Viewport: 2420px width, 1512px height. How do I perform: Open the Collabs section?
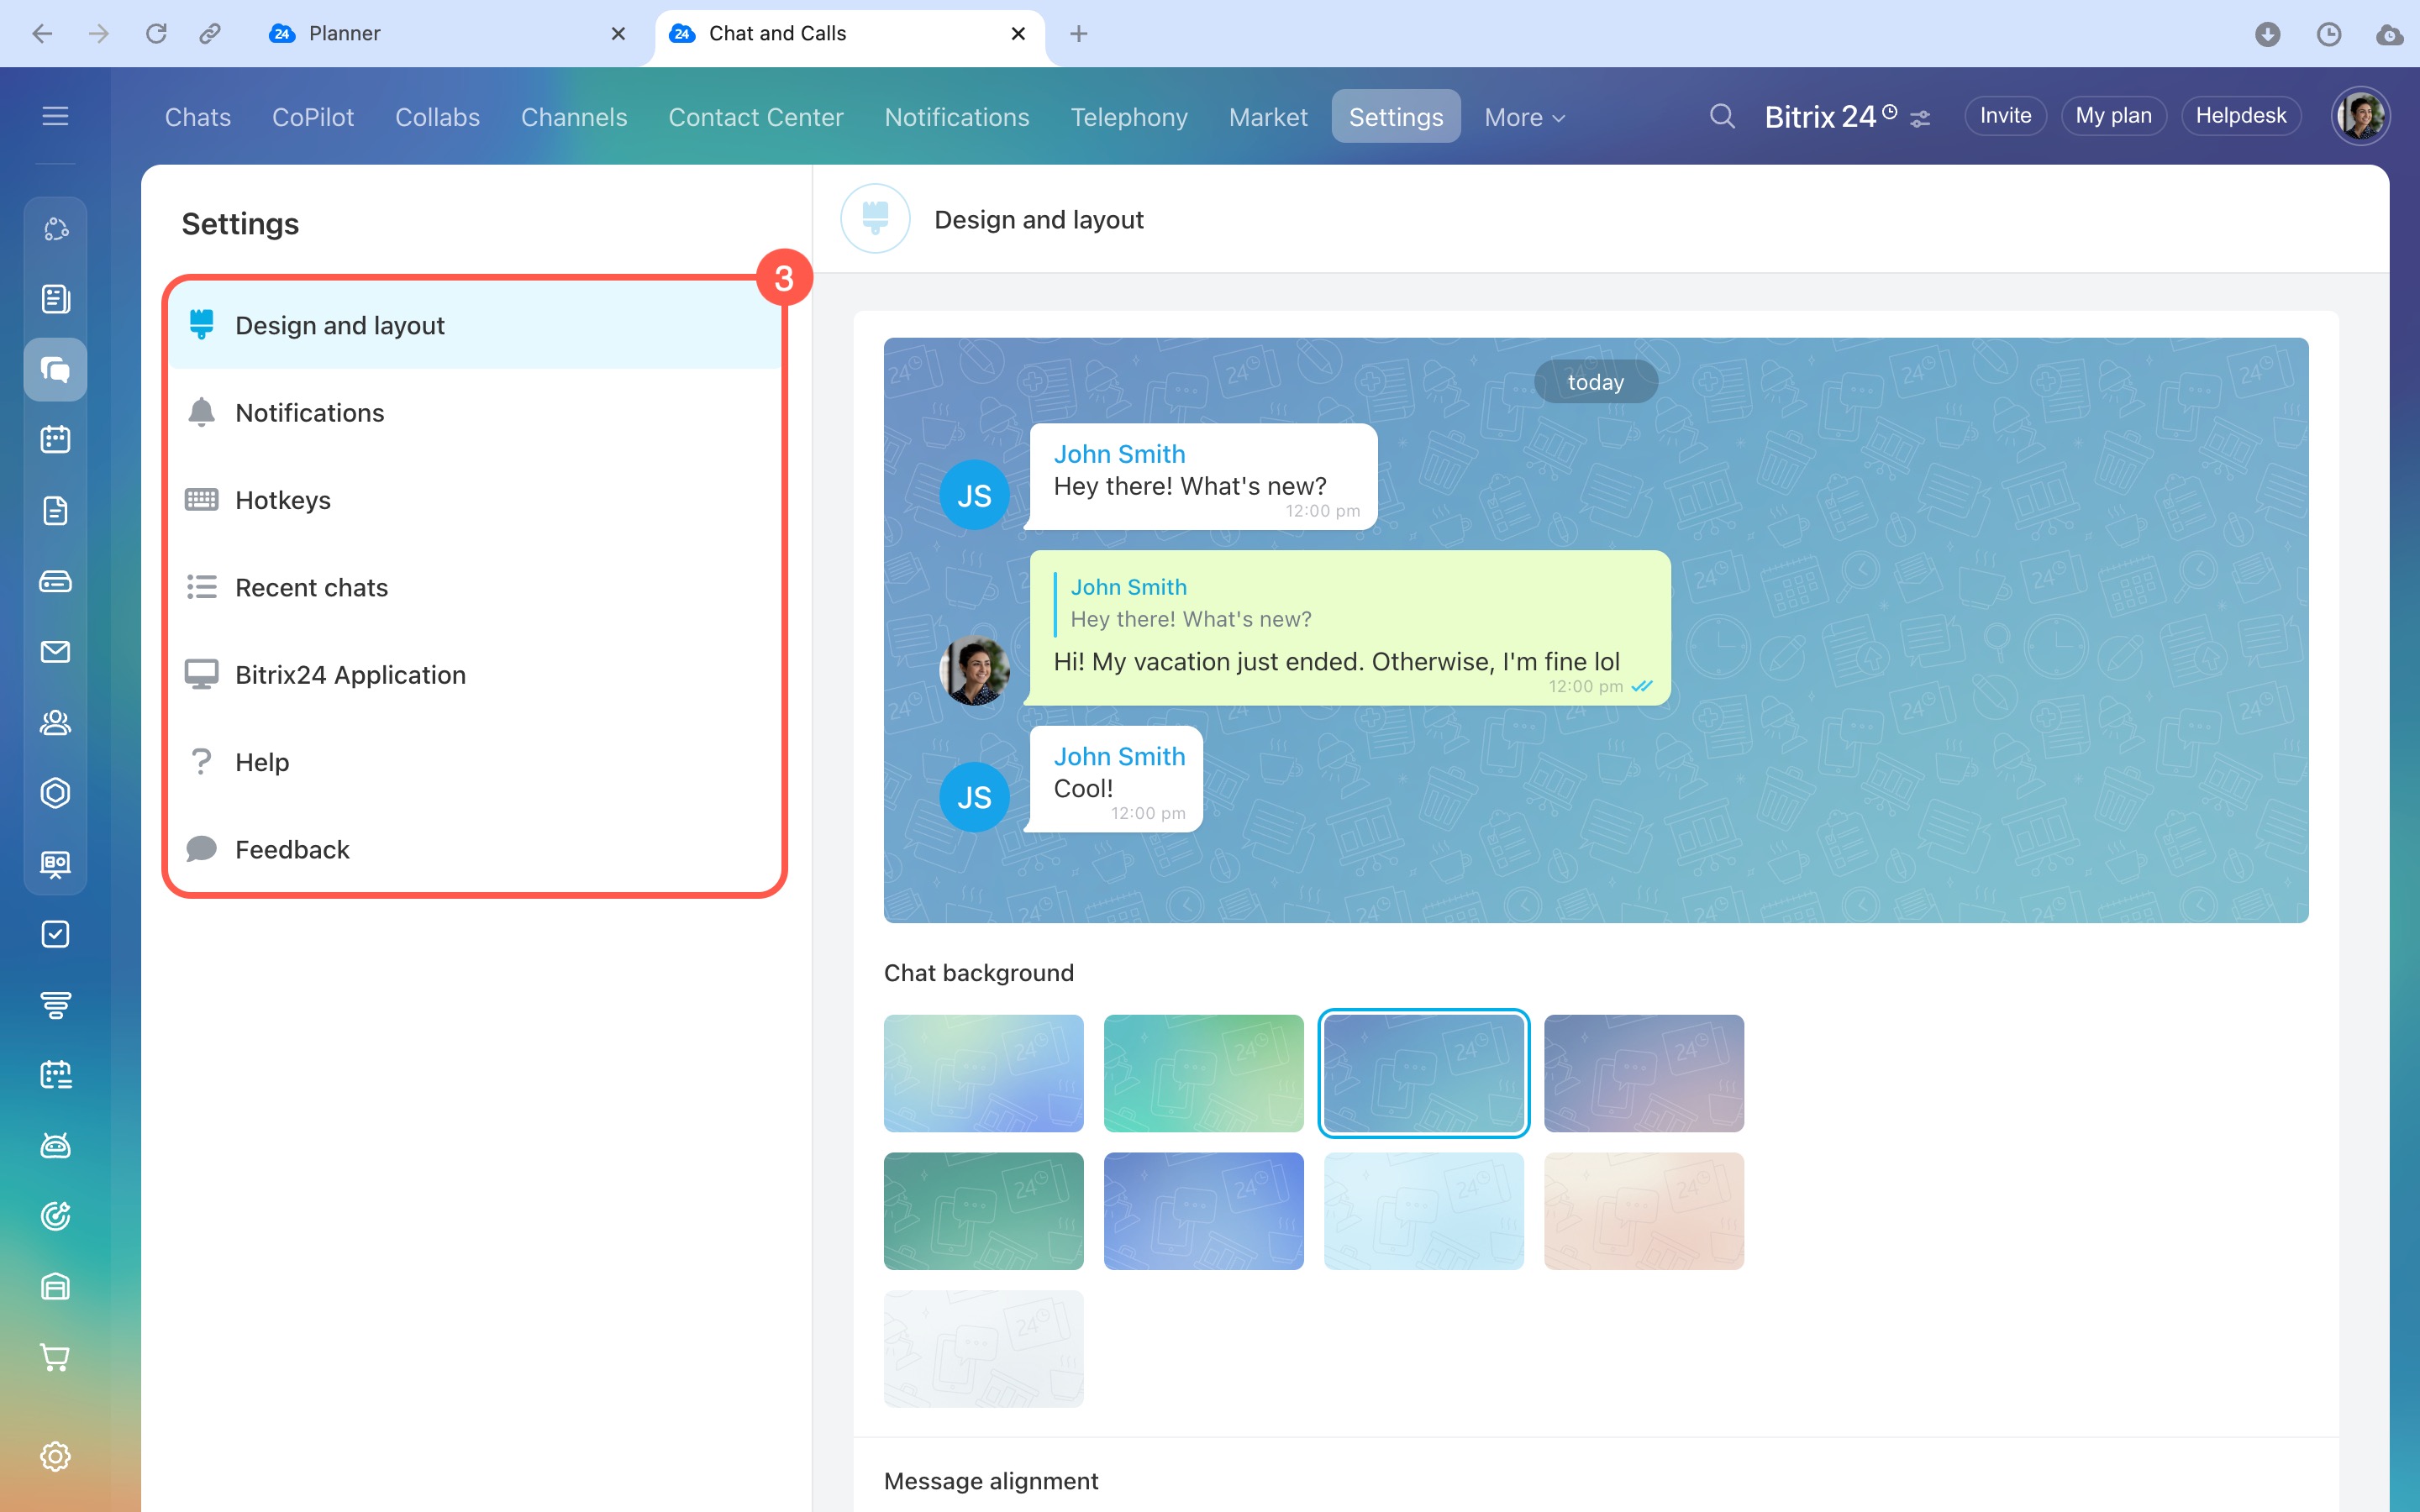(437, 117)
